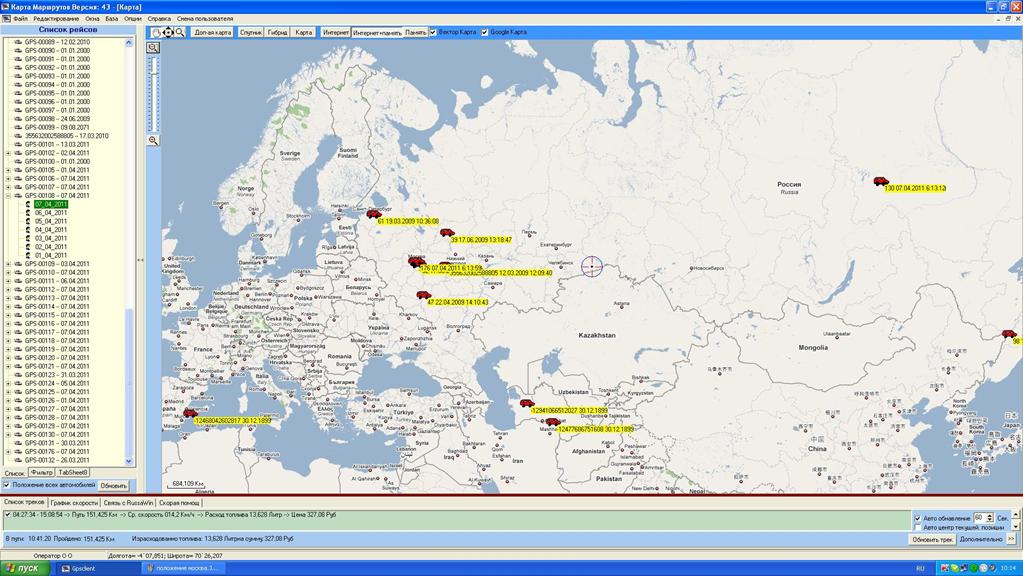Toggle the Вектор Карта checkbox

[433, 32]
